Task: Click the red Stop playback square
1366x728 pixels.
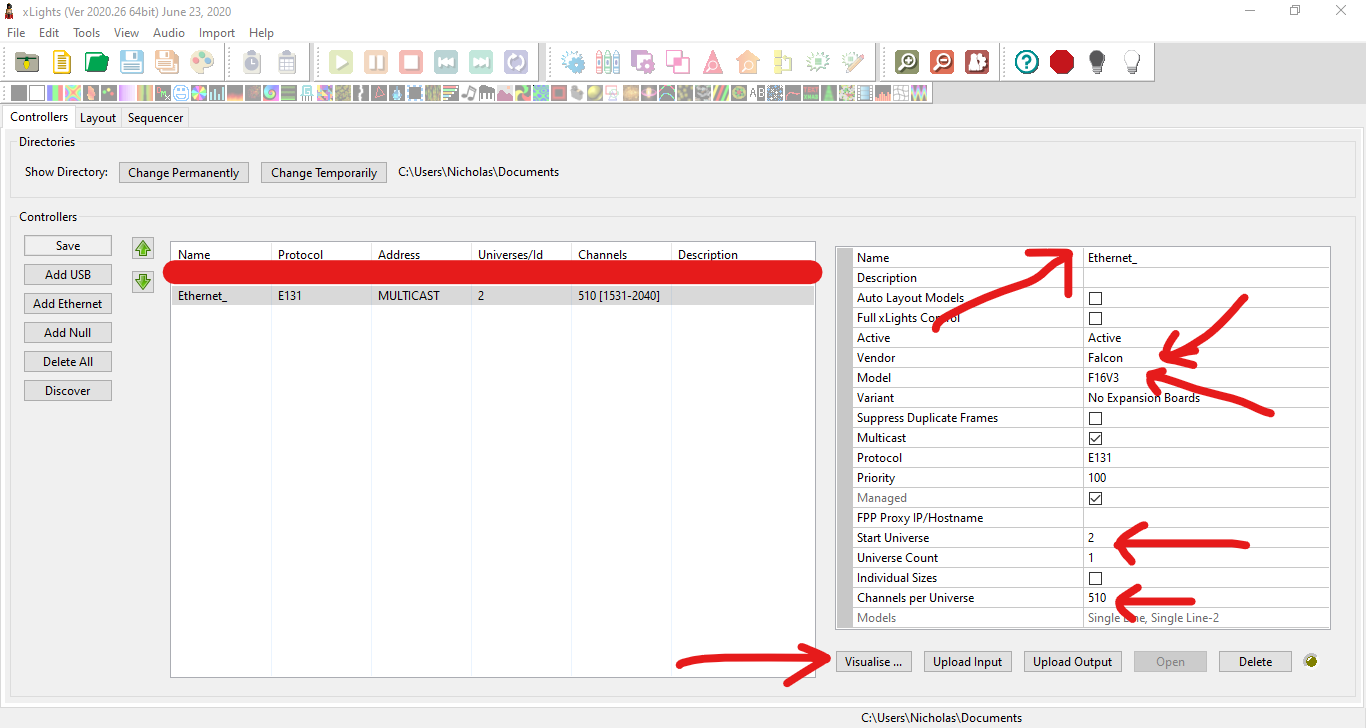Action: (x=411, y=62)
